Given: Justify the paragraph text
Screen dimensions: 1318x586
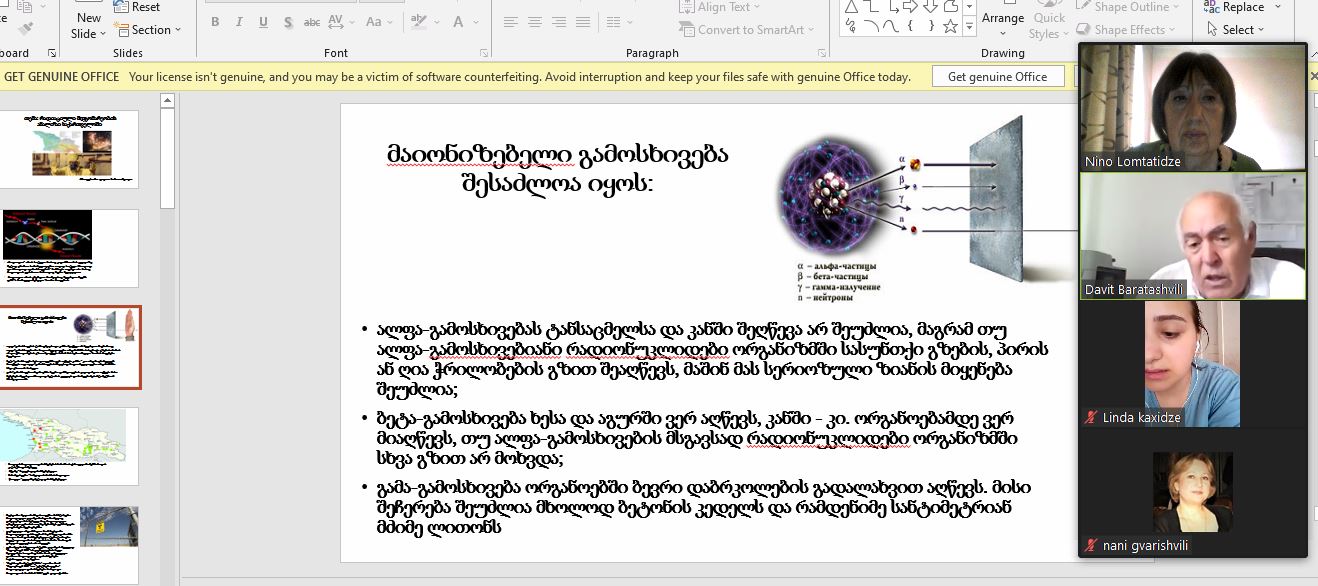Looking at the screenshot, I should pos(585,22).
